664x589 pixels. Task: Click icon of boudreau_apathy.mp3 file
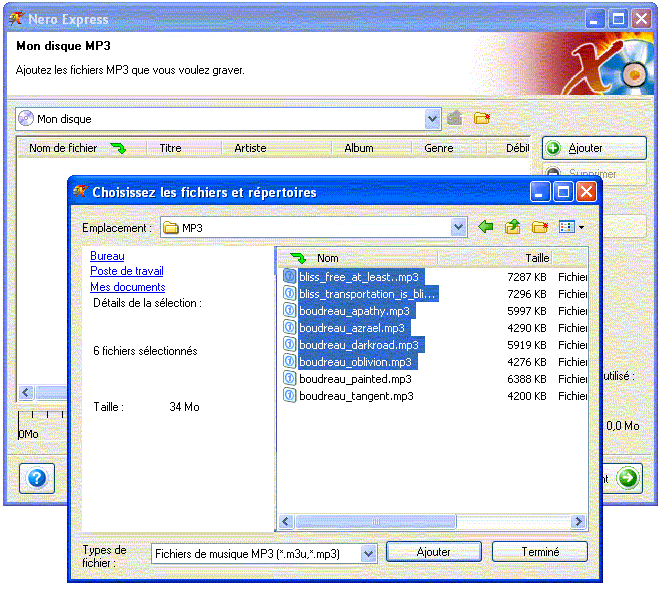tap(289, 310)
